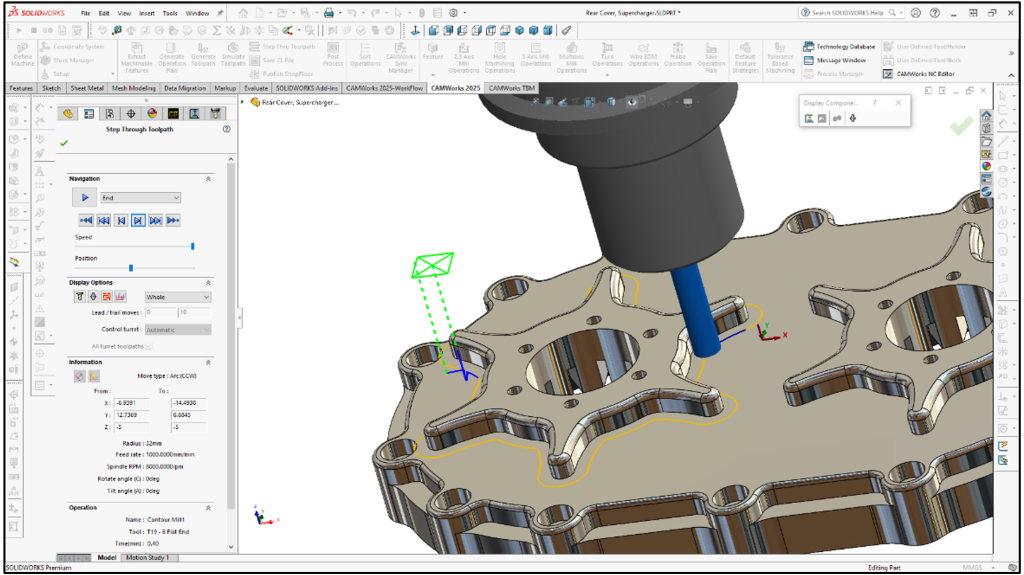Open the PropertyManager tab icon
1024x575 pixels.
pos(89,114)
